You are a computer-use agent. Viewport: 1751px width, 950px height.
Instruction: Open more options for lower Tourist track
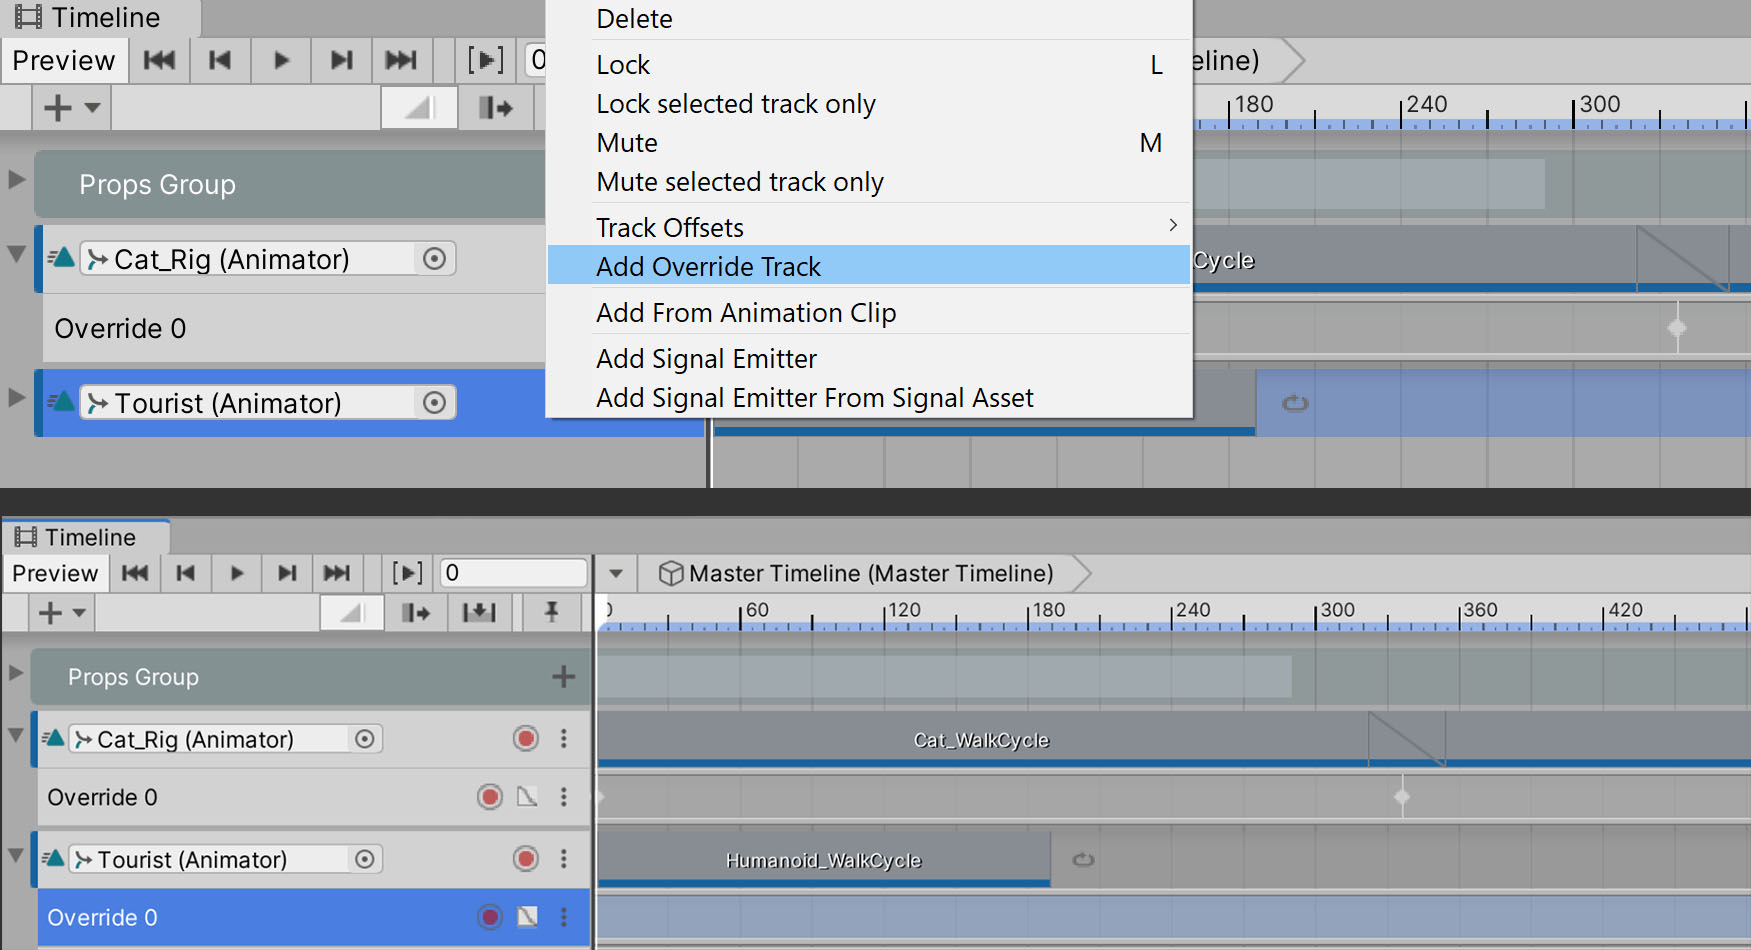coord(564,858)
